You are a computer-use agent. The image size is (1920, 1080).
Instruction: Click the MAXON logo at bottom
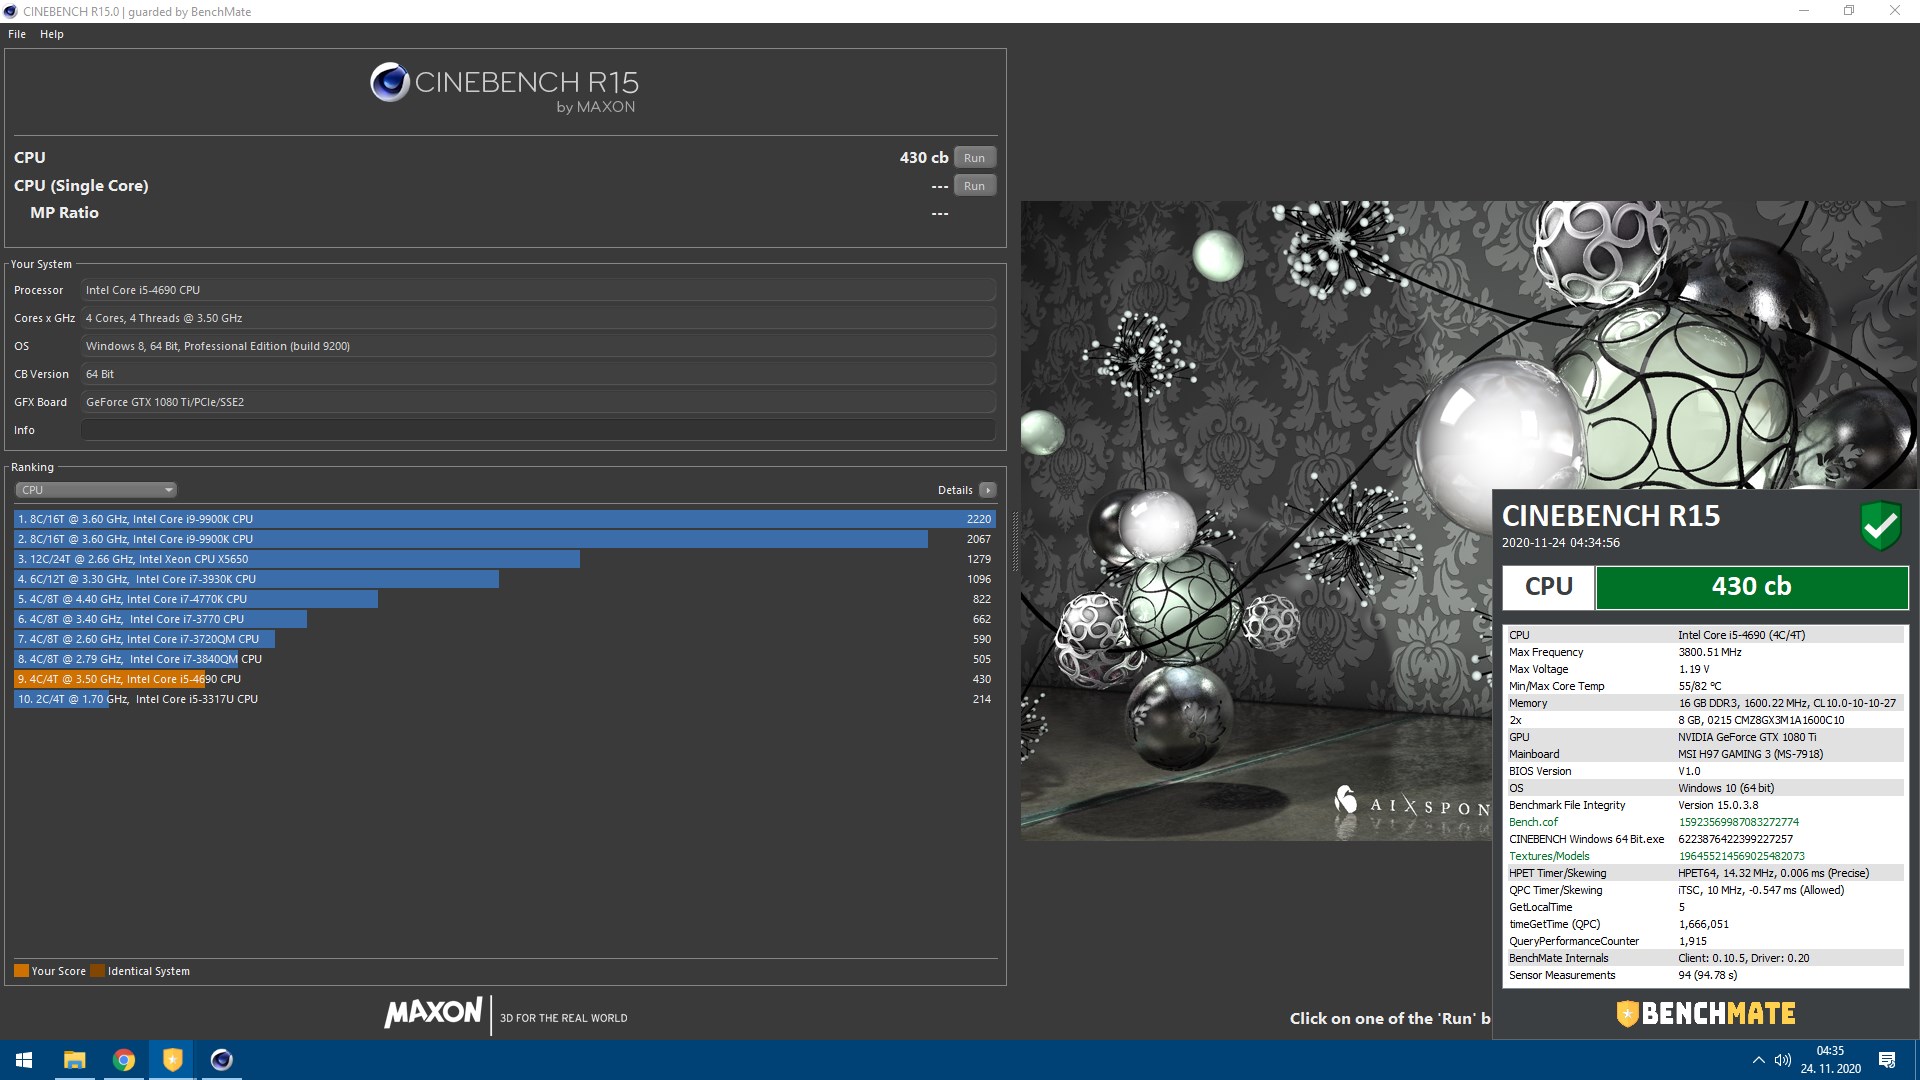click(433, 1012)
